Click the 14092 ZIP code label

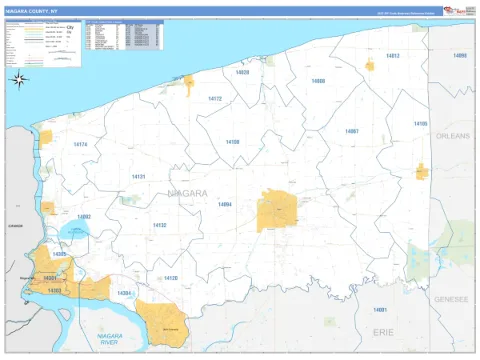(84, 217)
